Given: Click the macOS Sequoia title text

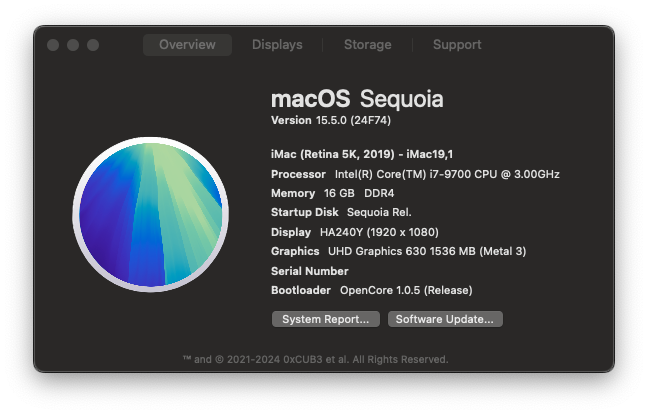Looking at the screenshot, I should [357, 99].
